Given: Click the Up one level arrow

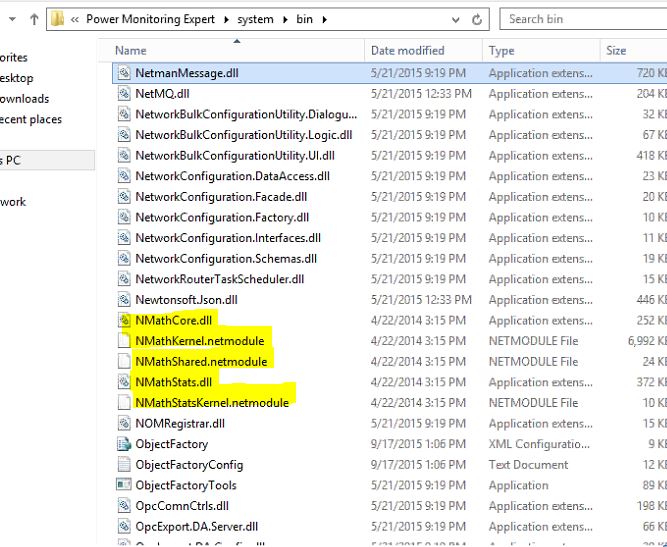Looking at the screenshot, I should click(x=34, y=19).
